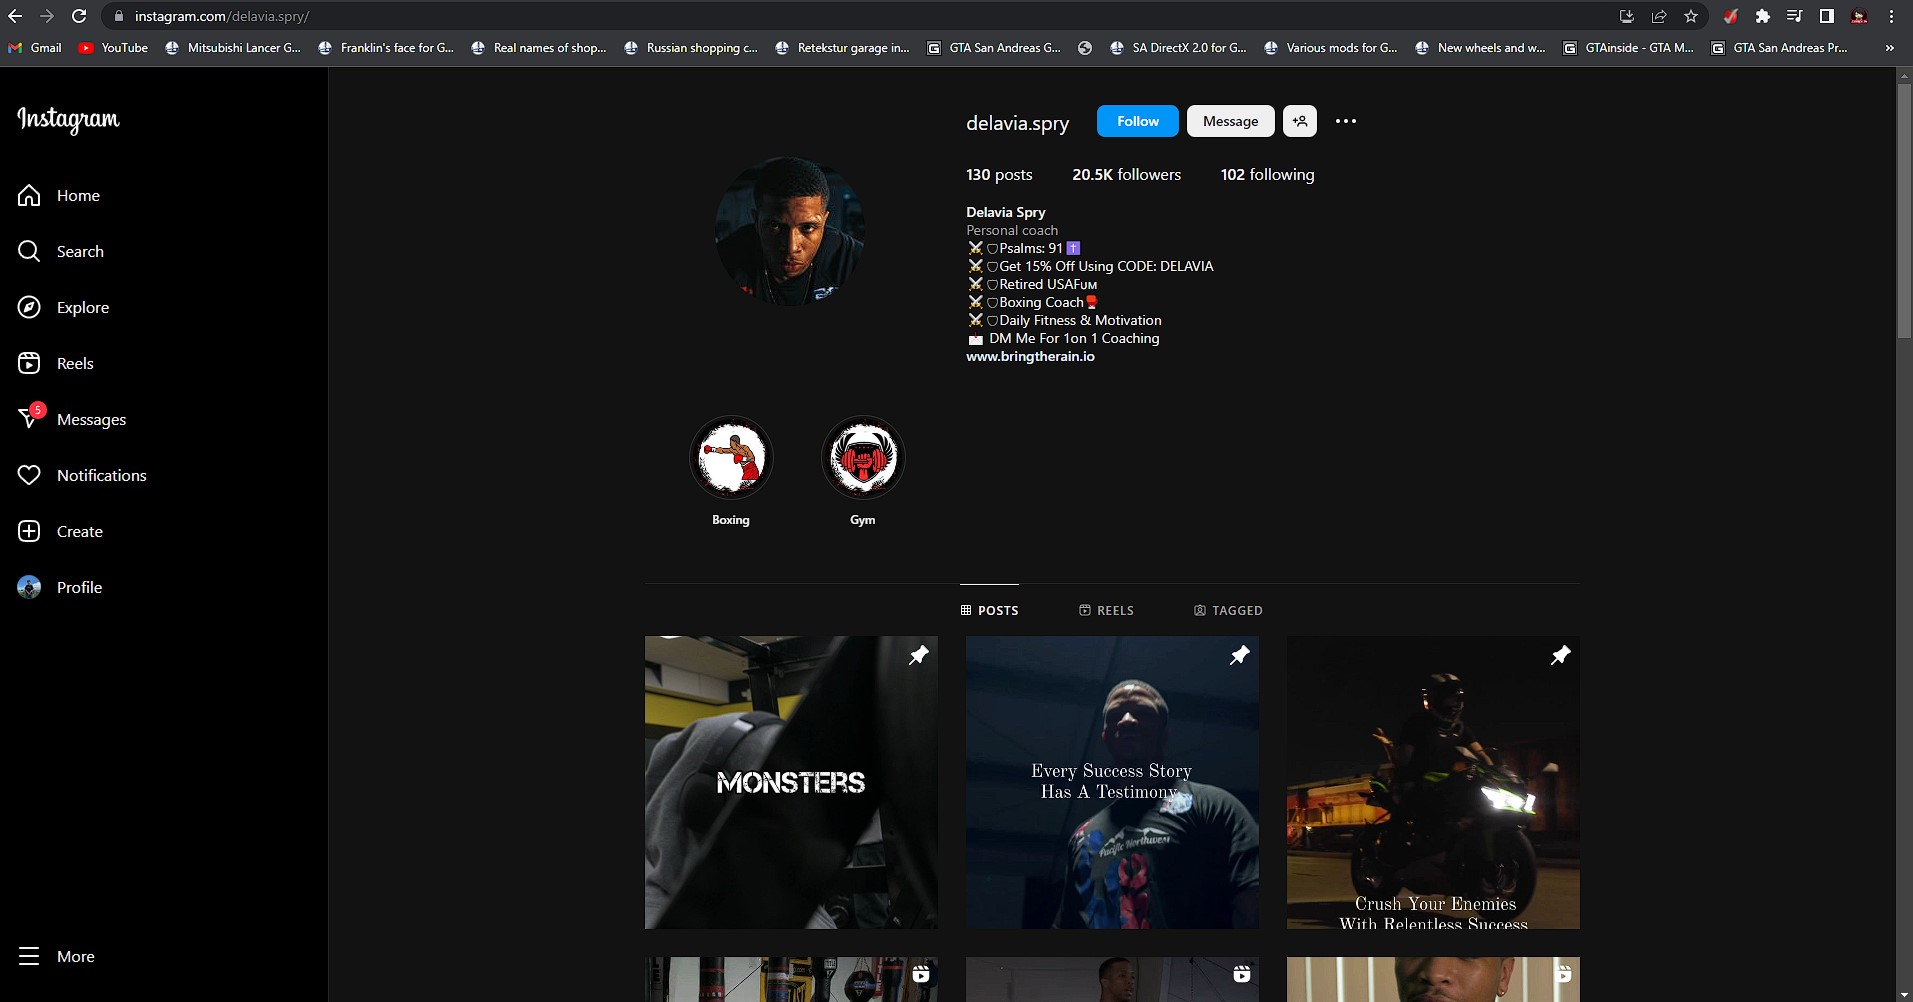Open the Real names of shop... bookmark
Image resolution: width=1913 pixels, height=1002 pixels.
539,48
